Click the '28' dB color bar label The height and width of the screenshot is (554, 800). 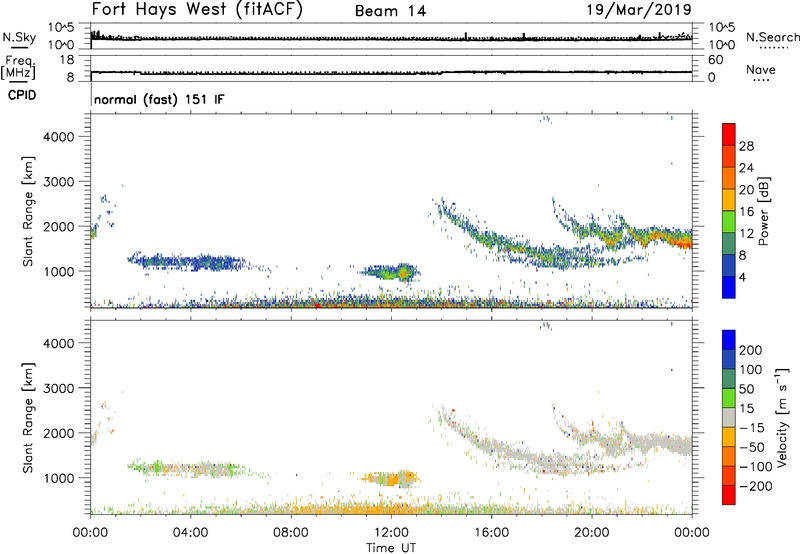click(x=746, y=146)
